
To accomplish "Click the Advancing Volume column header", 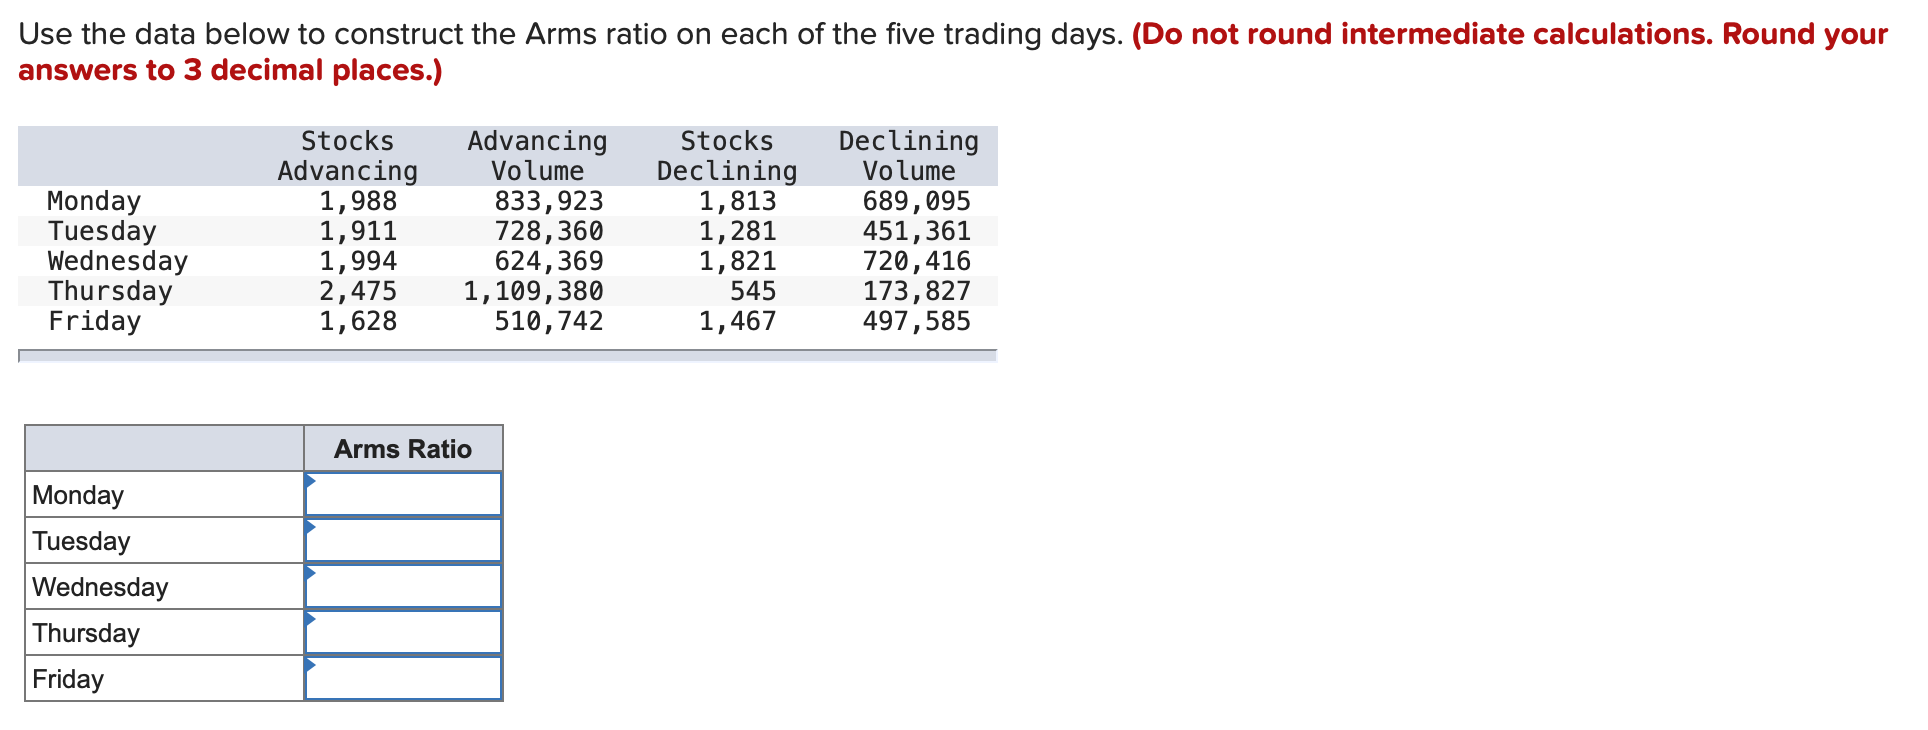I will click(x=537, y=155).
